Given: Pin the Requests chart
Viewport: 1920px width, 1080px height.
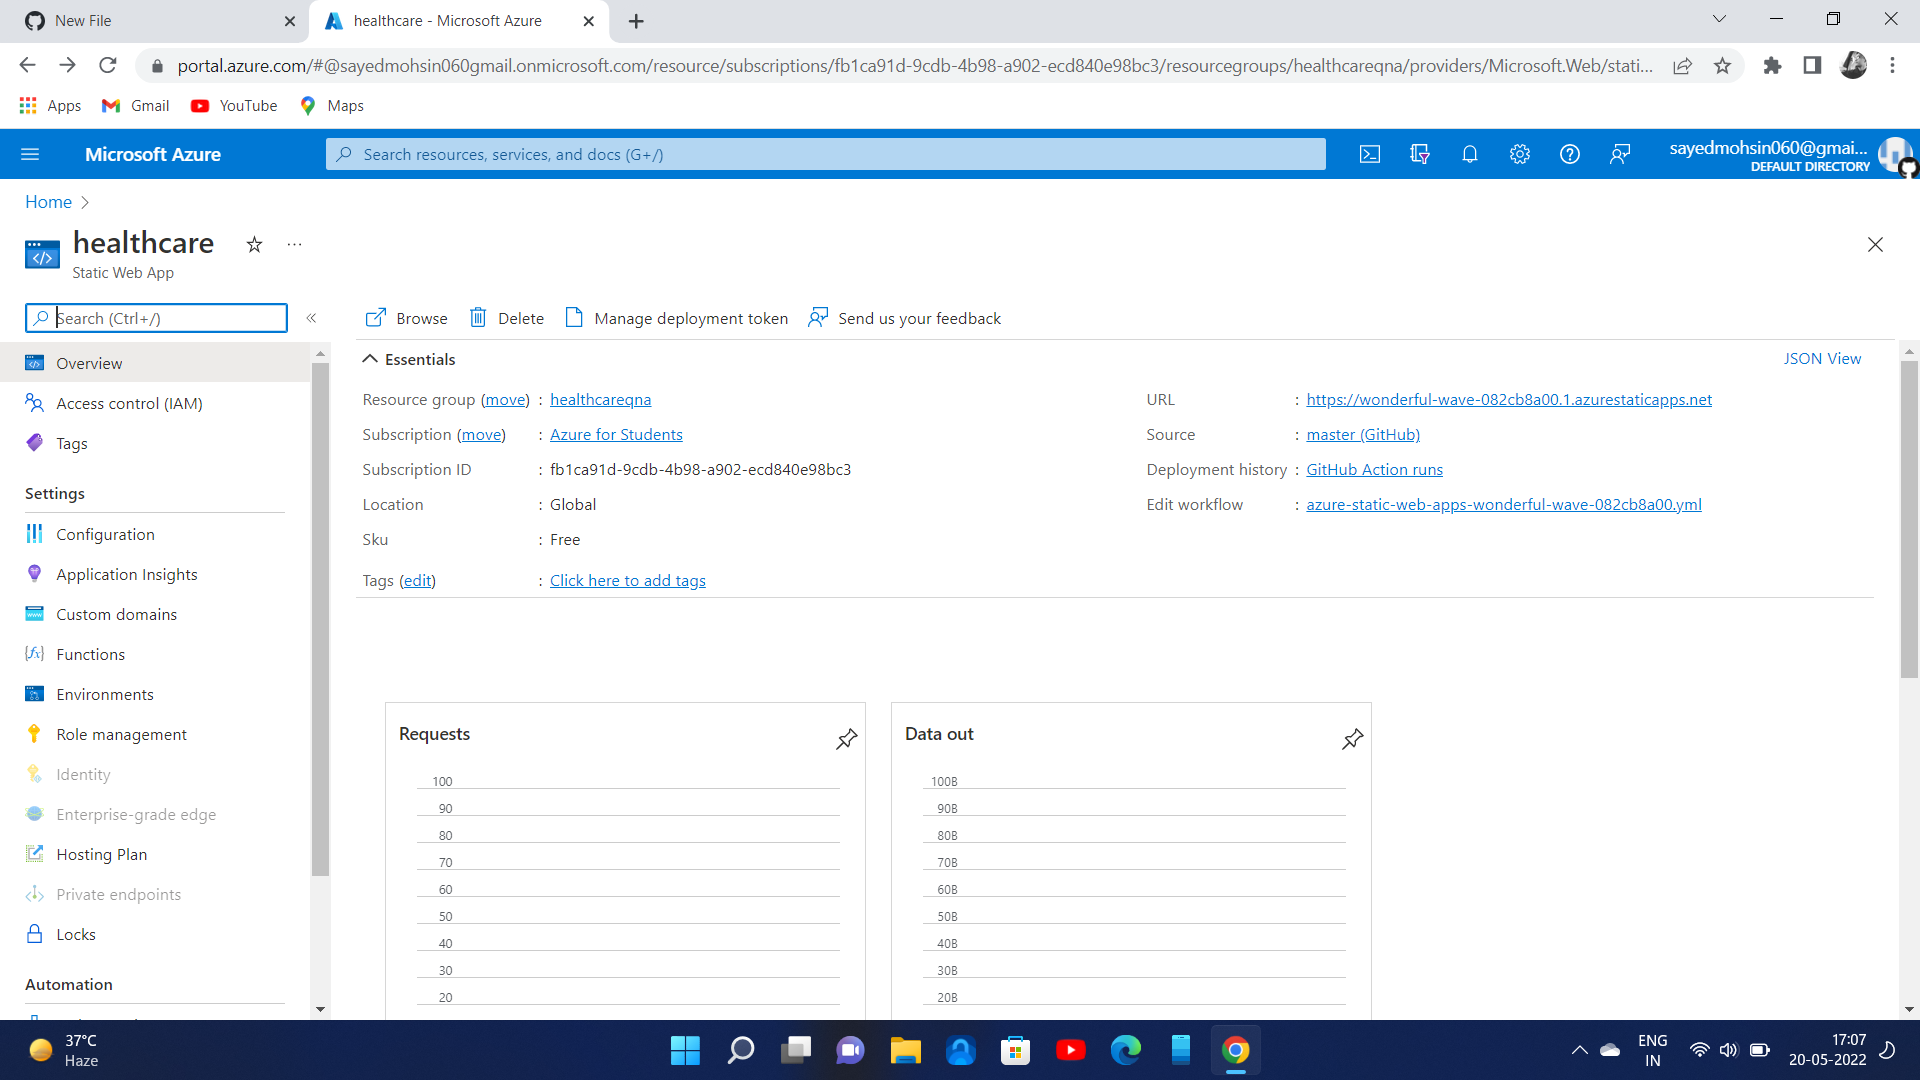Looking at the screenshot, I should pos(846,739).
